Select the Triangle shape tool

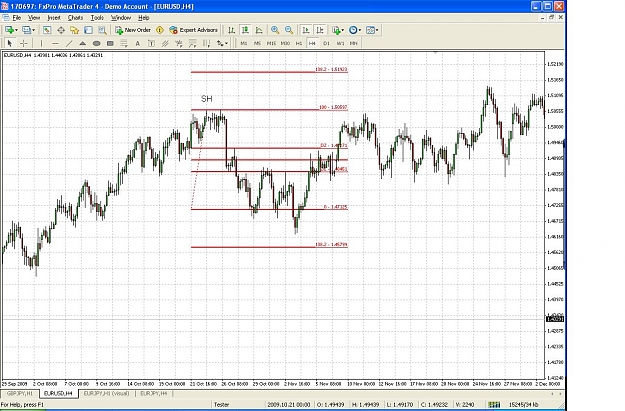click(83, 43)
